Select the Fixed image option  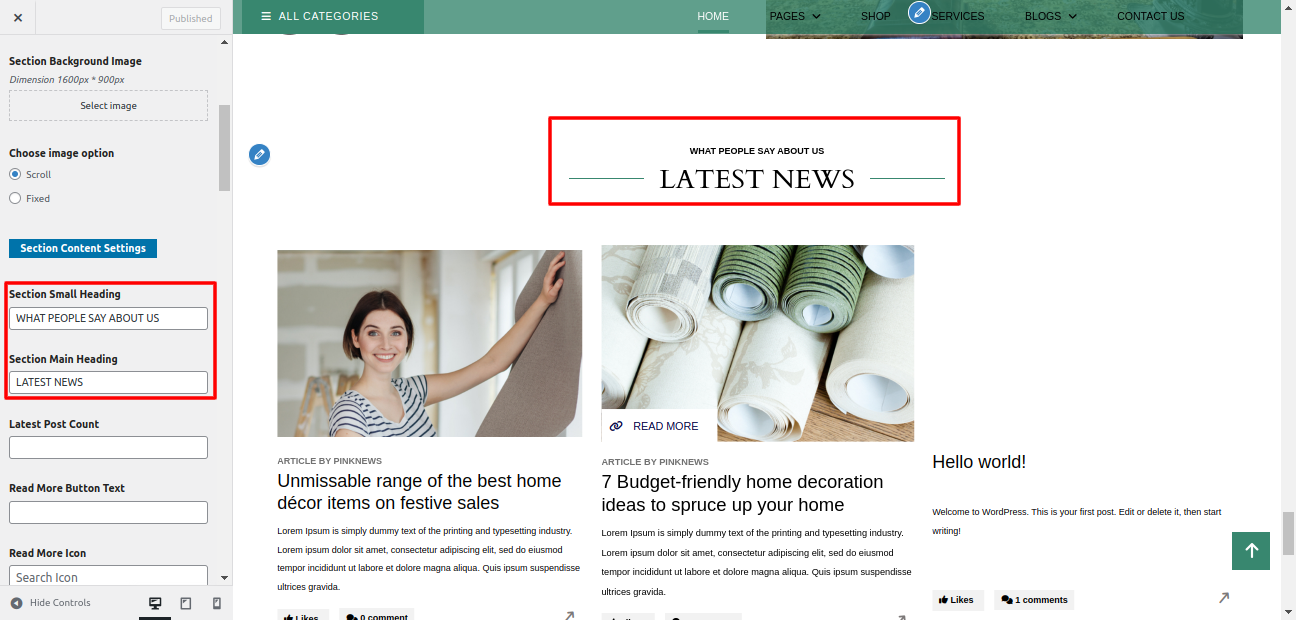pos(15,198)
